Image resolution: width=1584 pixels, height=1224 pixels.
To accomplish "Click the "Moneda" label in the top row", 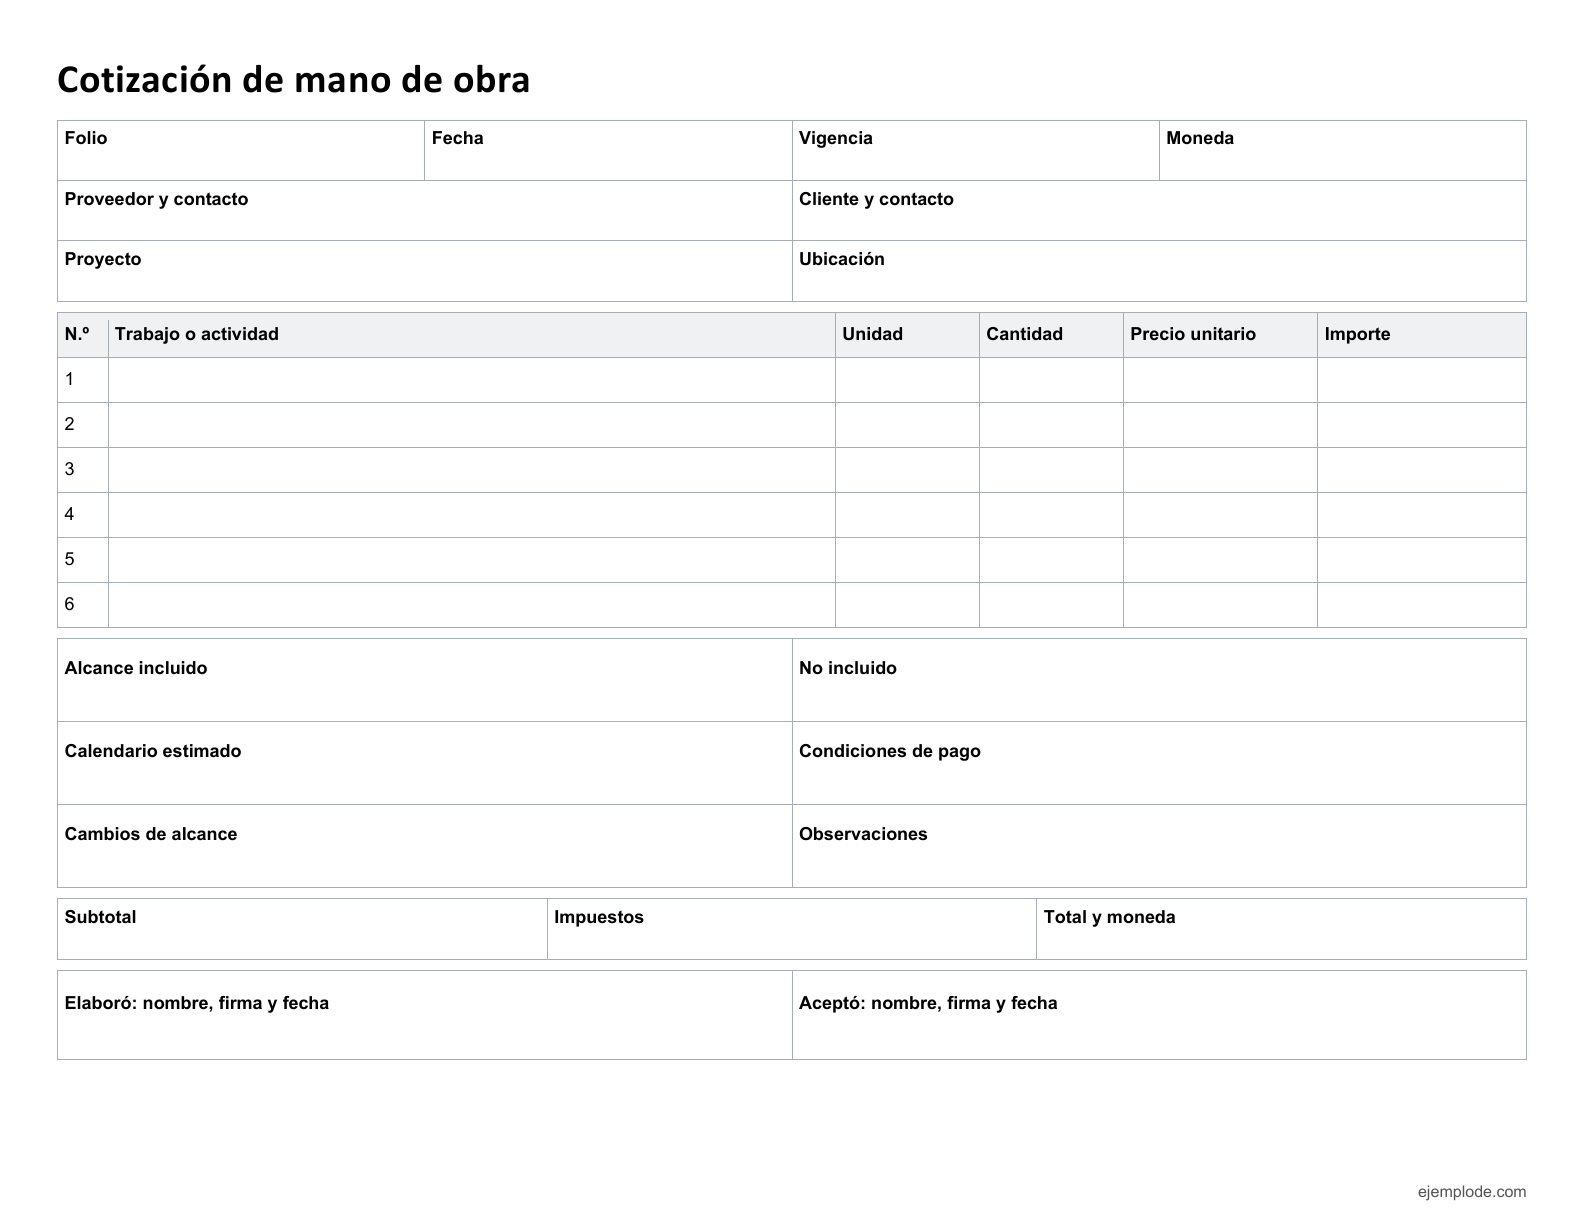I will click(1200, 138).
